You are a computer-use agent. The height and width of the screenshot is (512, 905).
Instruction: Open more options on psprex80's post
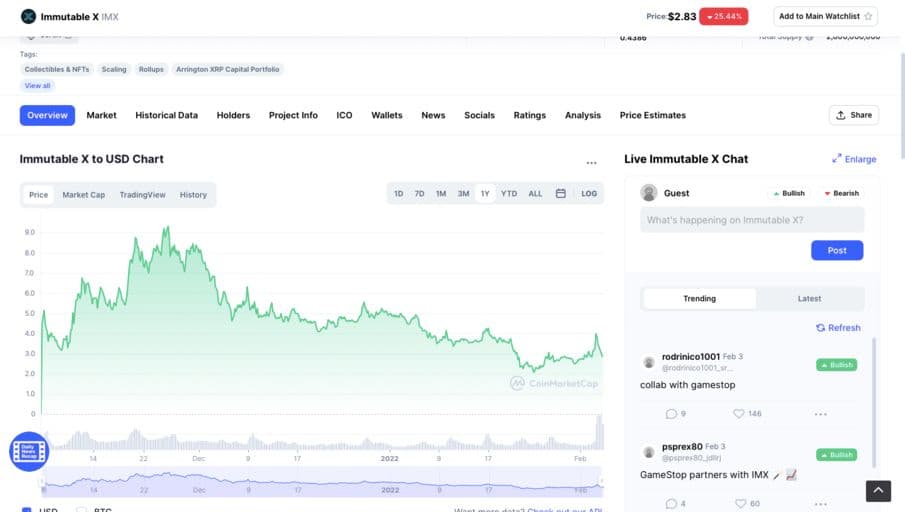click(820, 503)
